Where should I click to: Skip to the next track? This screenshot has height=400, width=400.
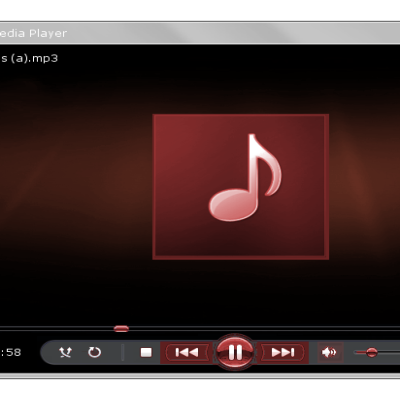coord(283,352)
